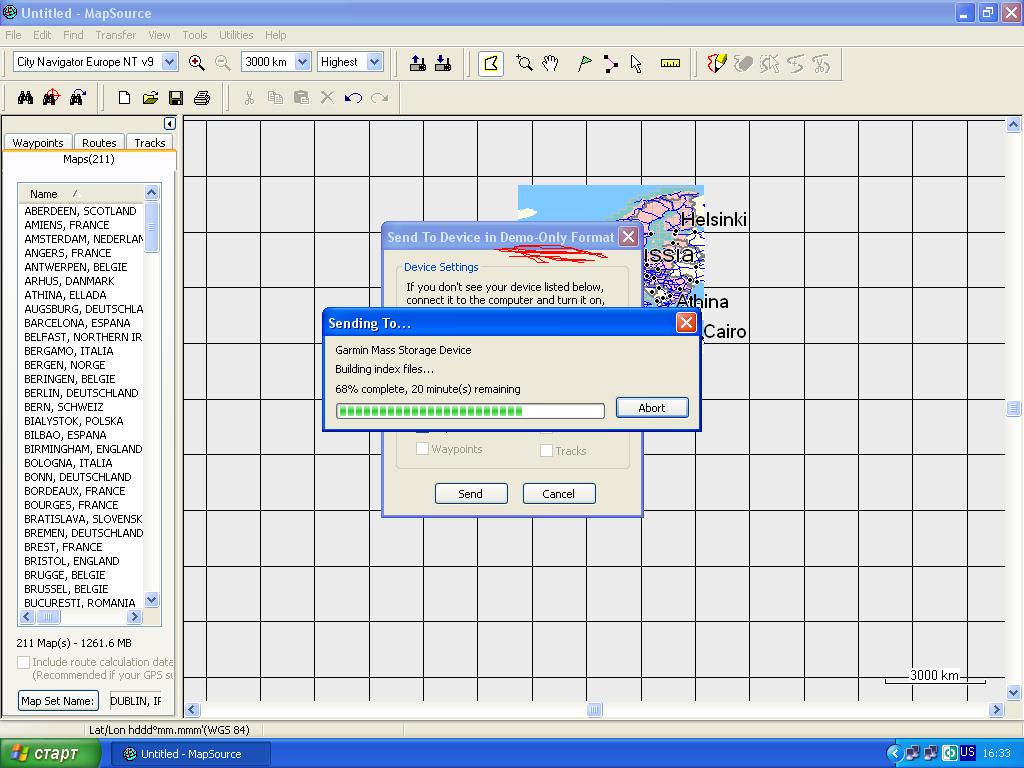
Task: Click the Zoom In magnifier icon
Action: (197, 63)
